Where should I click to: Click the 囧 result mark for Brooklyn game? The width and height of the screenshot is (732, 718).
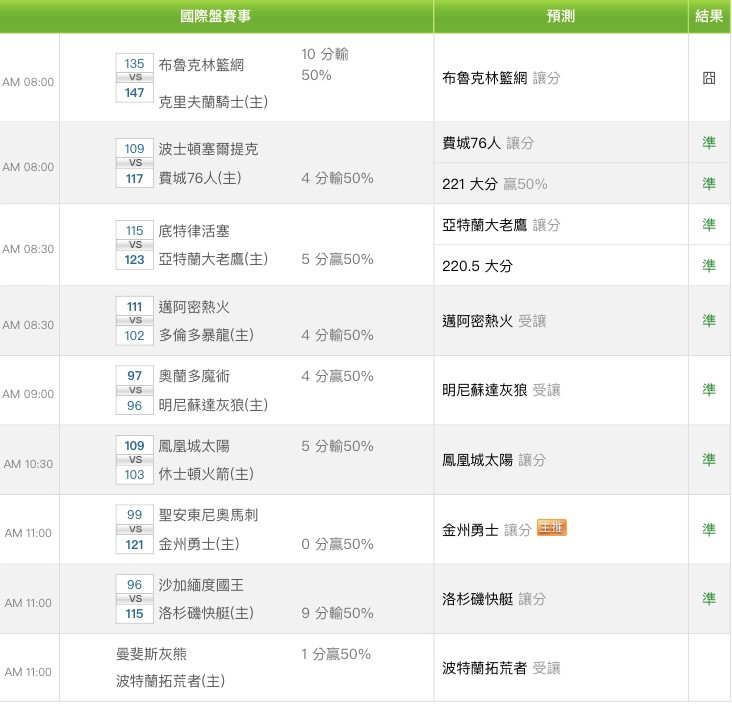tap(709, 78)
